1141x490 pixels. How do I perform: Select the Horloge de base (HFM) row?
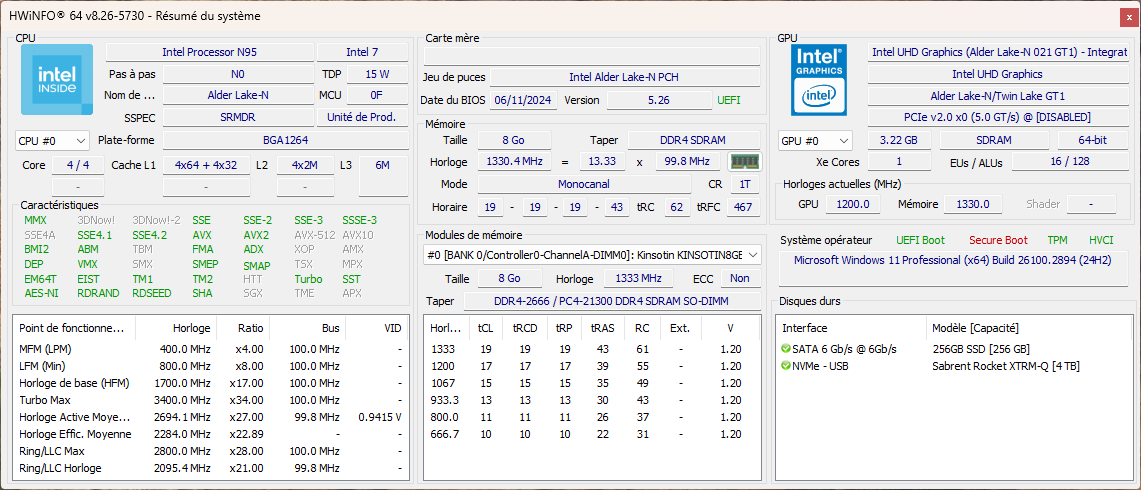[210, 383]
